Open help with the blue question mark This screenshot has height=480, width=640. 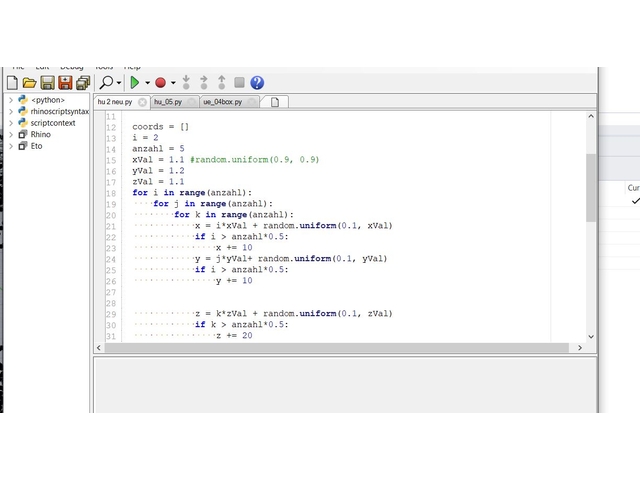click(257, 83)
